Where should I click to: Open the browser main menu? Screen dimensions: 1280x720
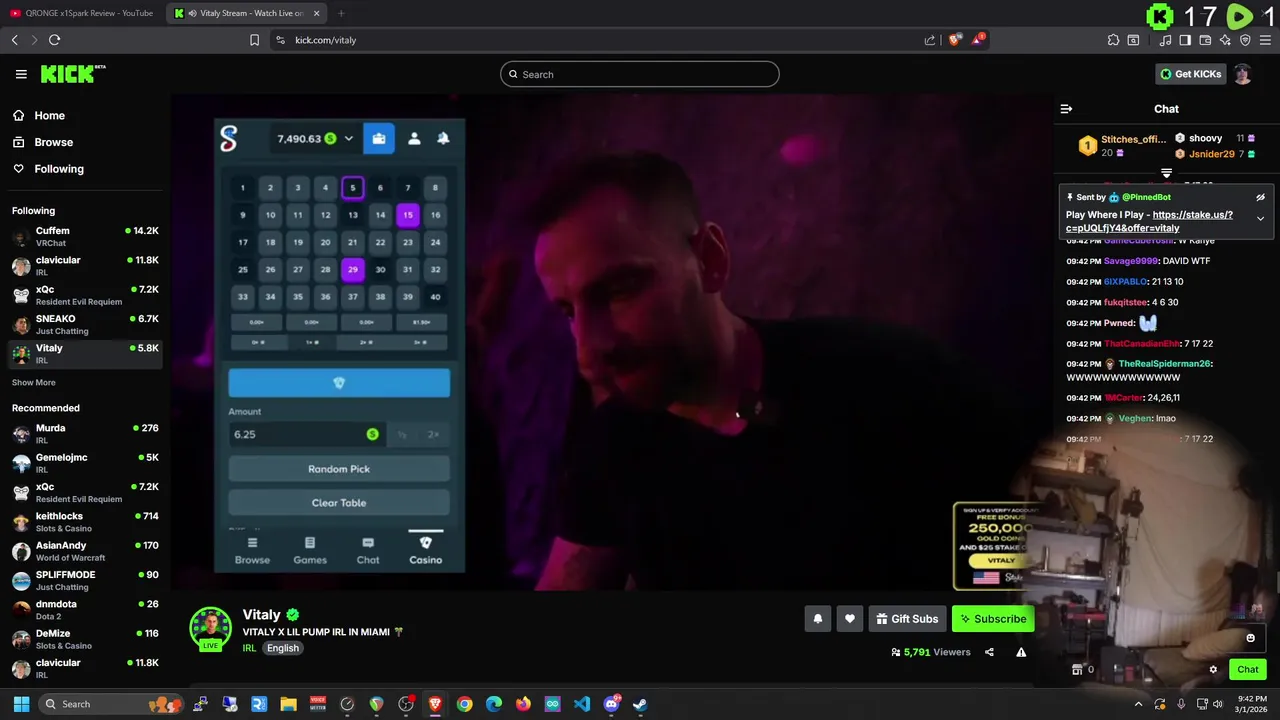pos(1266,40)
